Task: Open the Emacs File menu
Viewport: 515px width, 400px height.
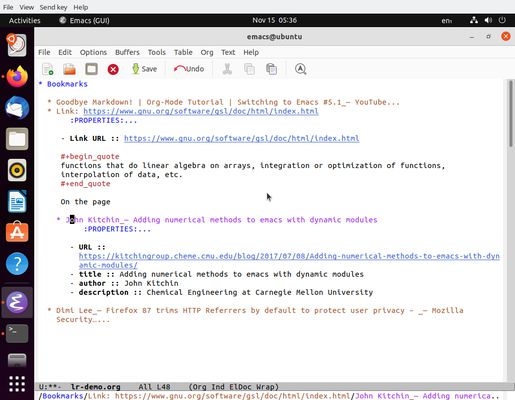Action: pyautogui.click(x=44, y=52)
